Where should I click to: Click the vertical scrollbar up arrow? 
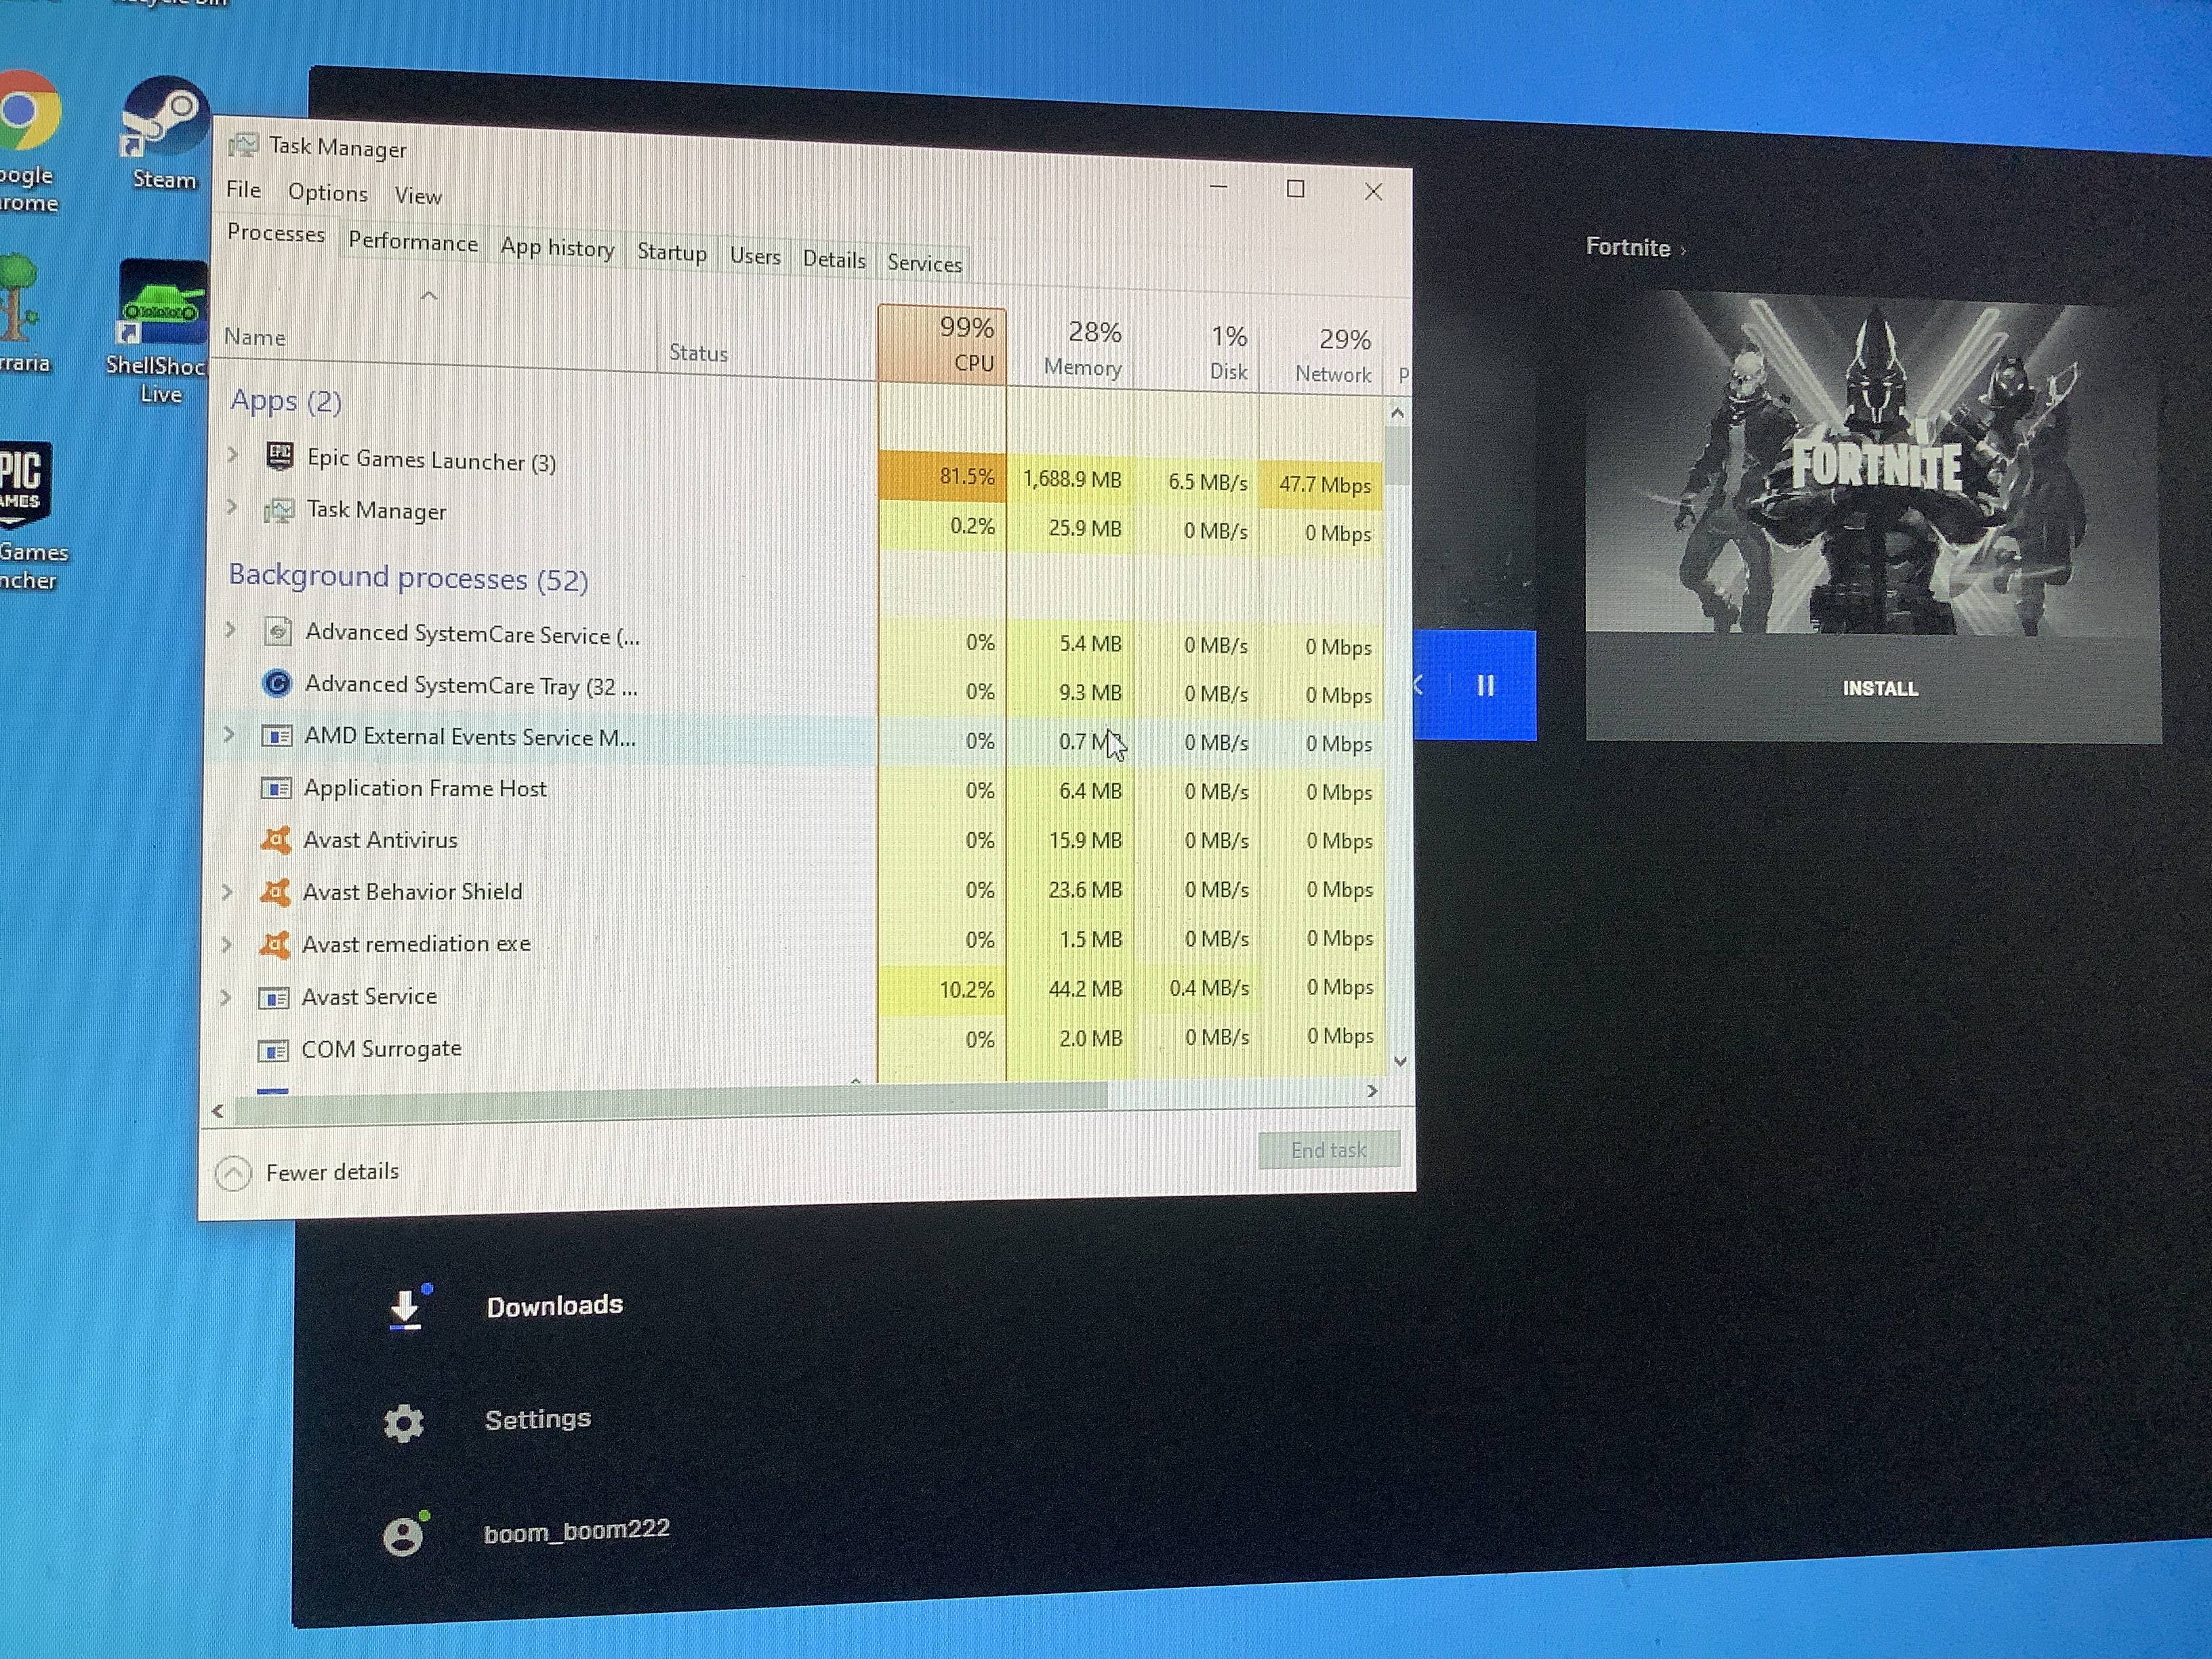pos(1397,413)
